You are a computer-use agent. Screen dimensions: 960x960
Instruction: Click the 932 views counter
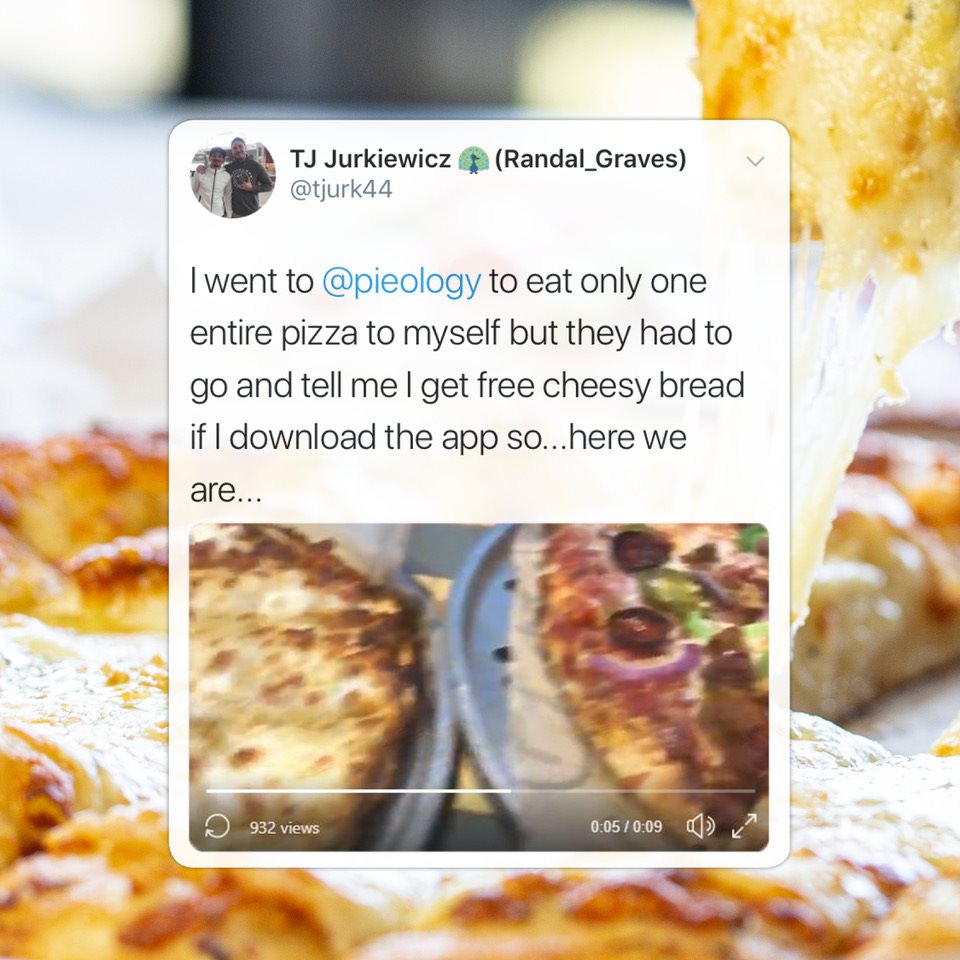284,828
